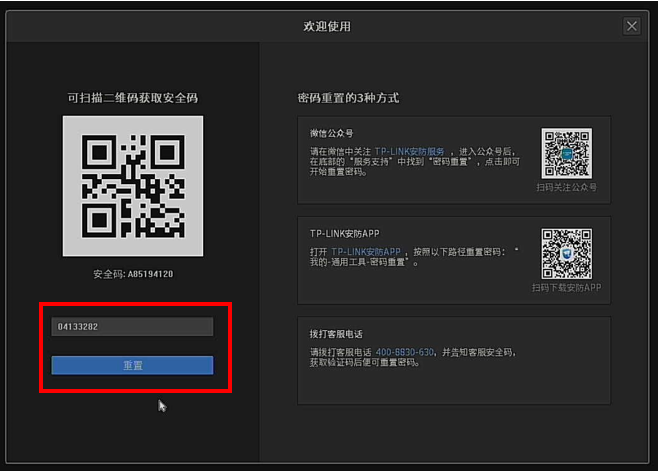Close the 欢迎使用 dialog
The height and width of the screenshot is (471, 658).
[632, 26]
